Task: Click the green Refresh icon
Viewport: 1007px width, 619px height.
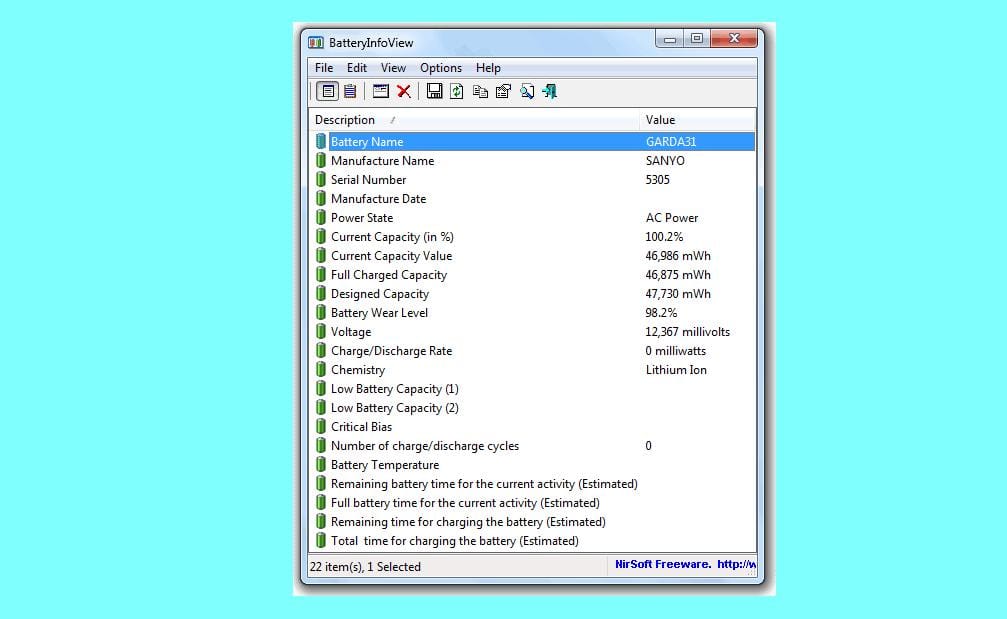Action: tap(457, 91)
